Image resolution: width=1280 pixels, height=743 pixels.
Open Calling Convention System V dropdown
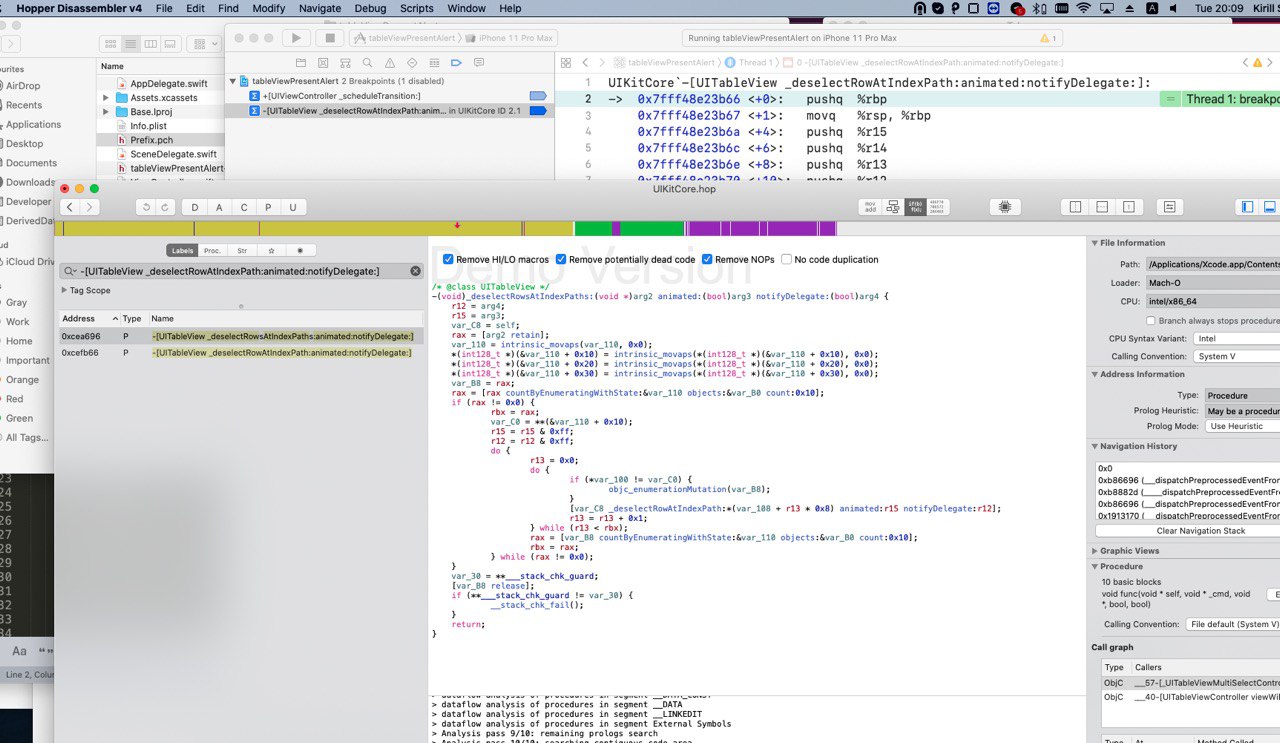pos(1235,356)
